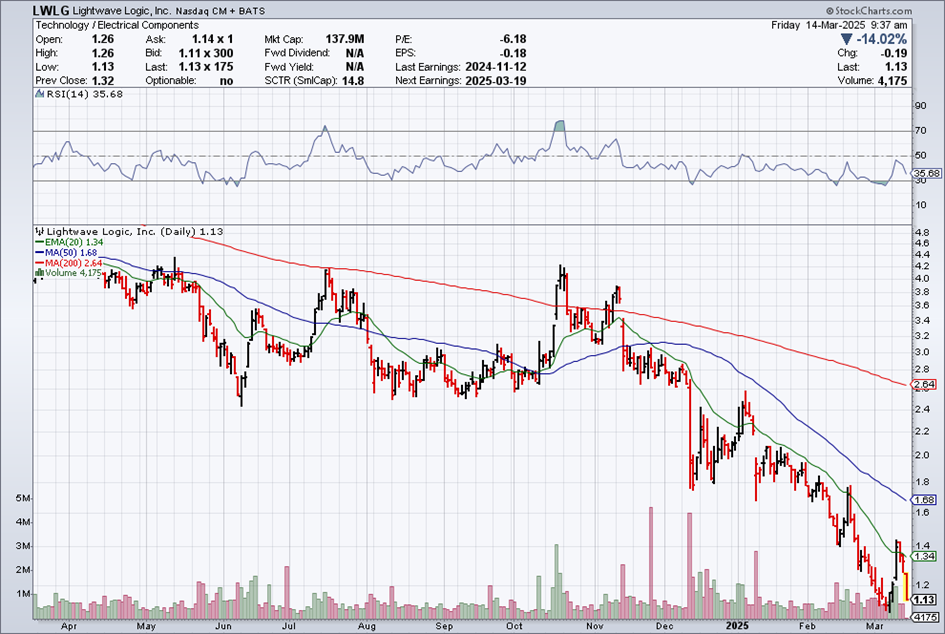The width and height of the screenshot is (945, 634).
Task: Click the Low price value in quote table
Action: (x=102, y=67)
